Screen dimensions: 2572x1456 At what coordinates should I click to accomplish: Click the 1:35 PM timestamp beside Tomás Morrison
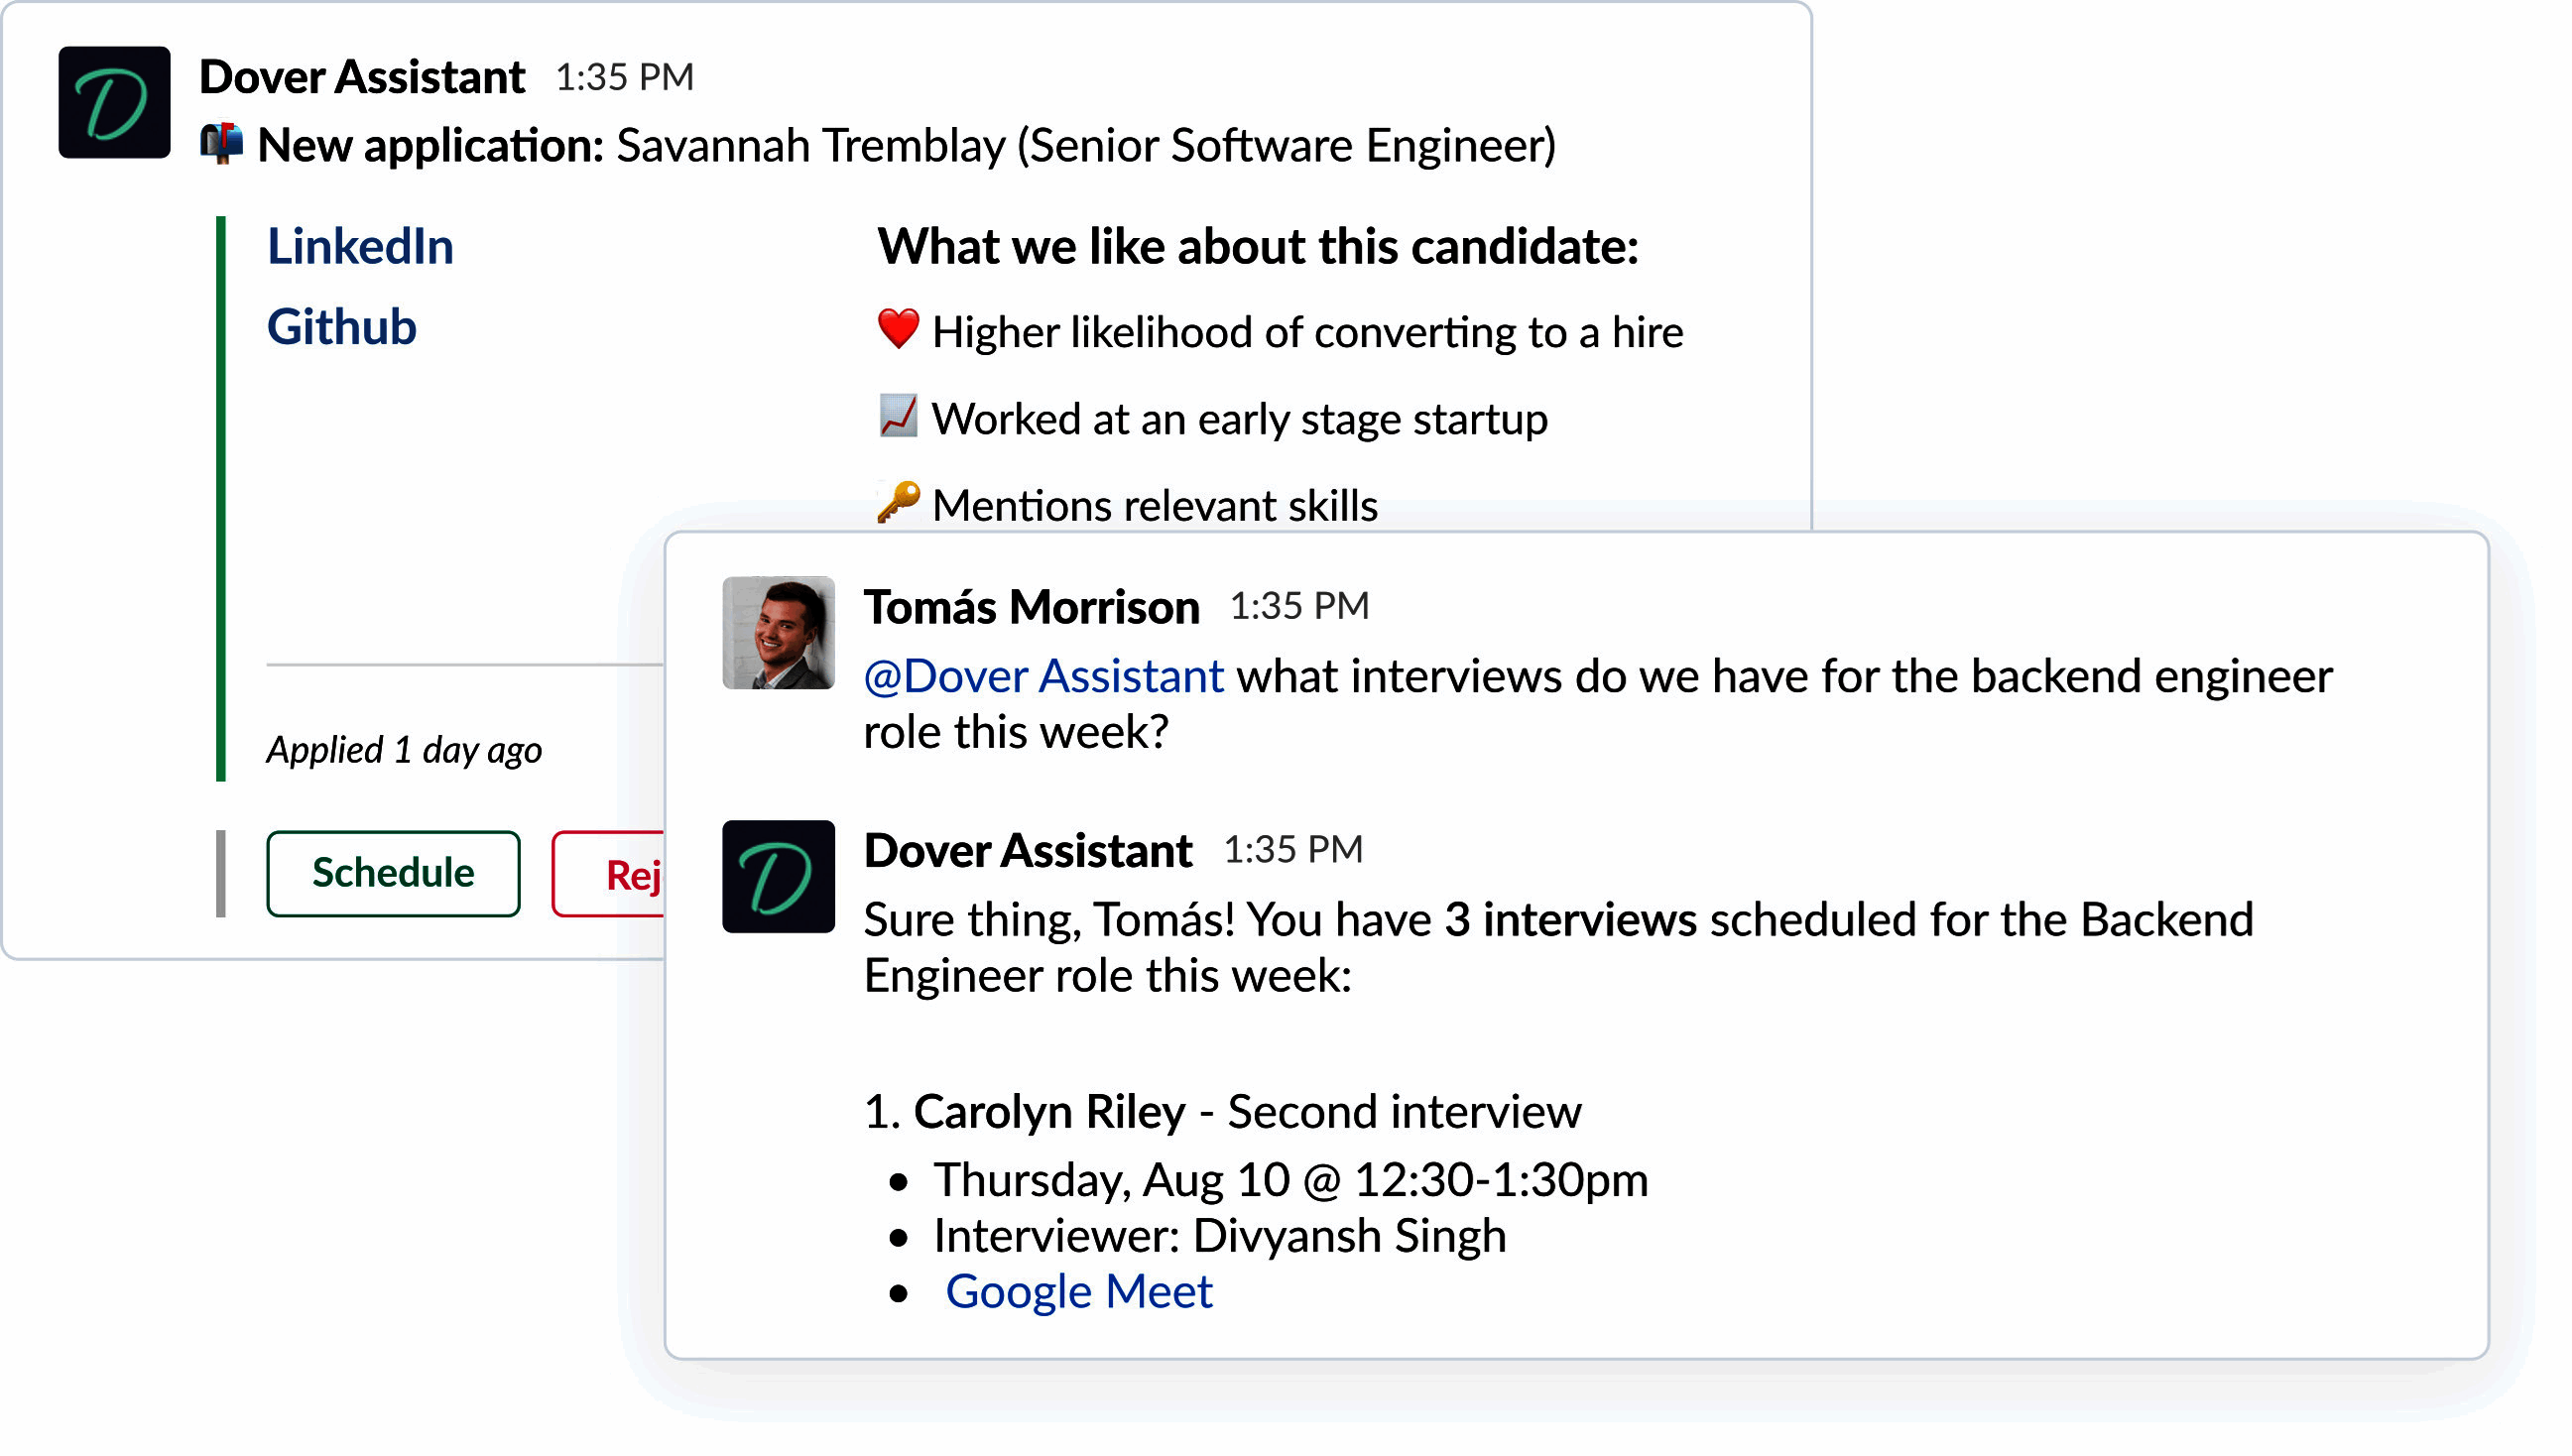pos(1298,606)
